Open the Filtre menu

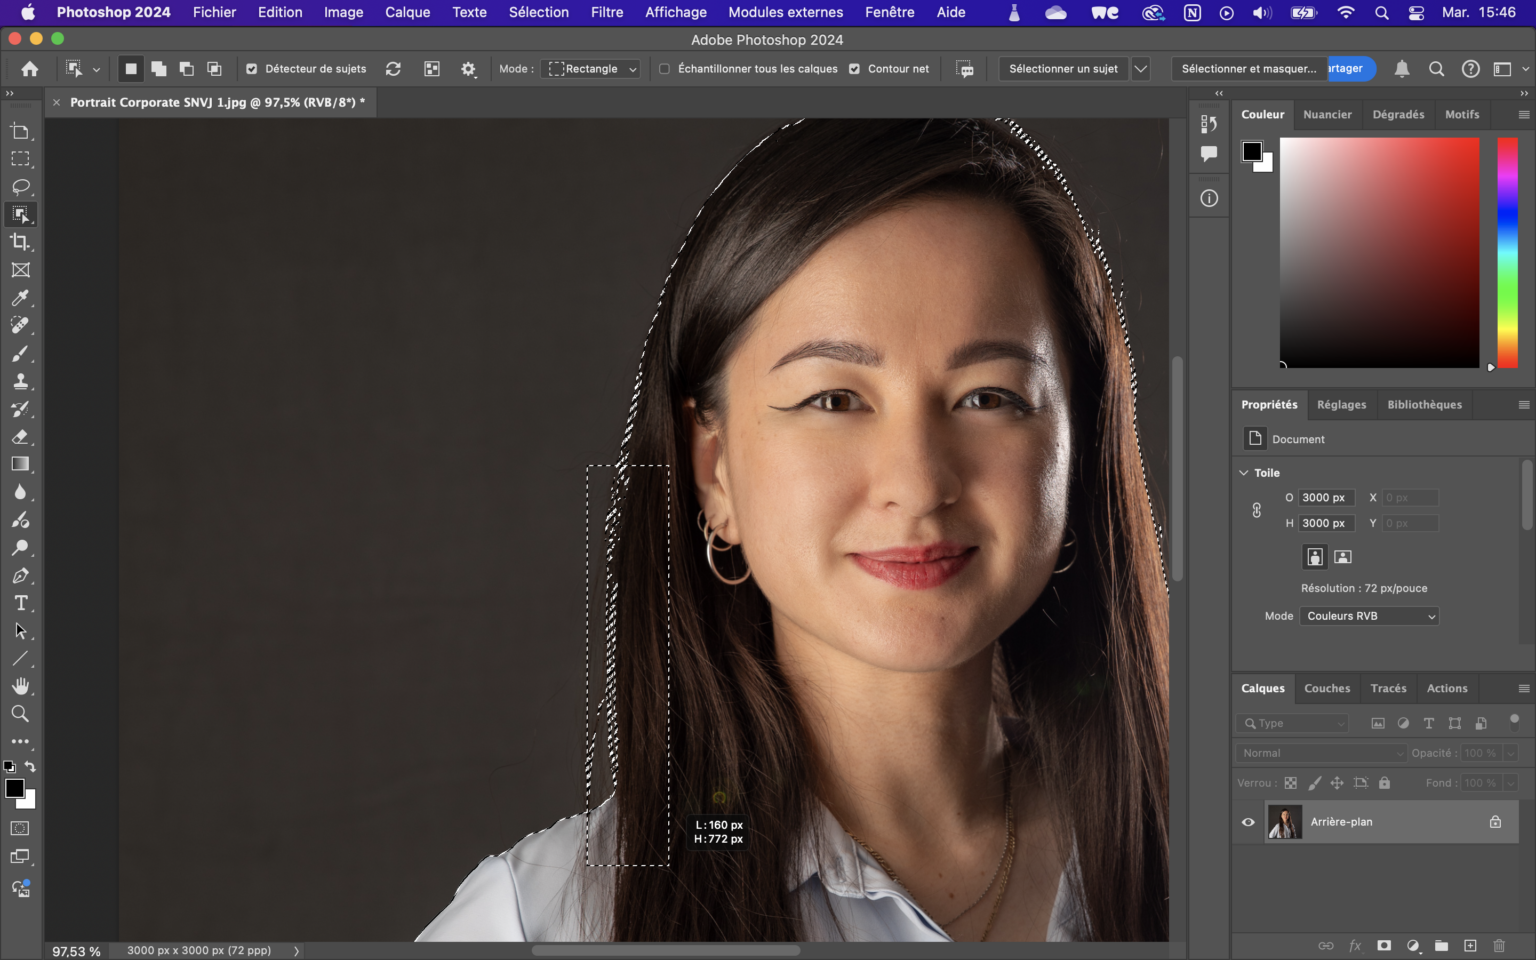pos(606,12)
